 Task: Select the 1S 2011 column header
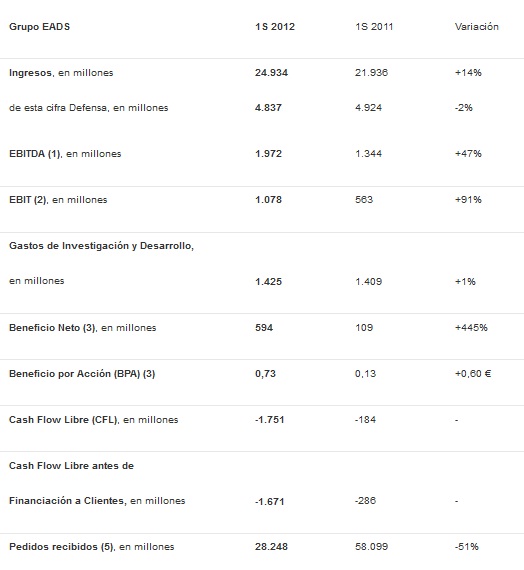(x=374, y=27)
